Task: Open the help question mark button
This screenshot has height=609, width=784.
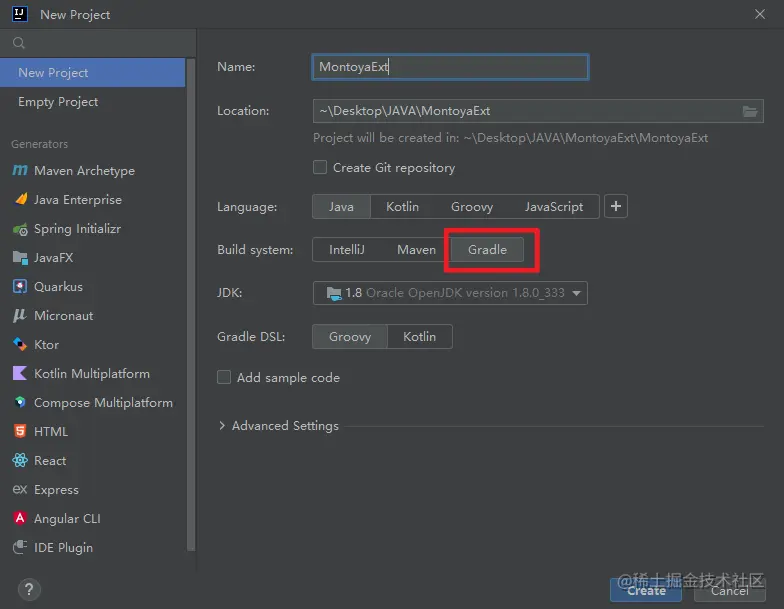Action: tap(29, 590)
